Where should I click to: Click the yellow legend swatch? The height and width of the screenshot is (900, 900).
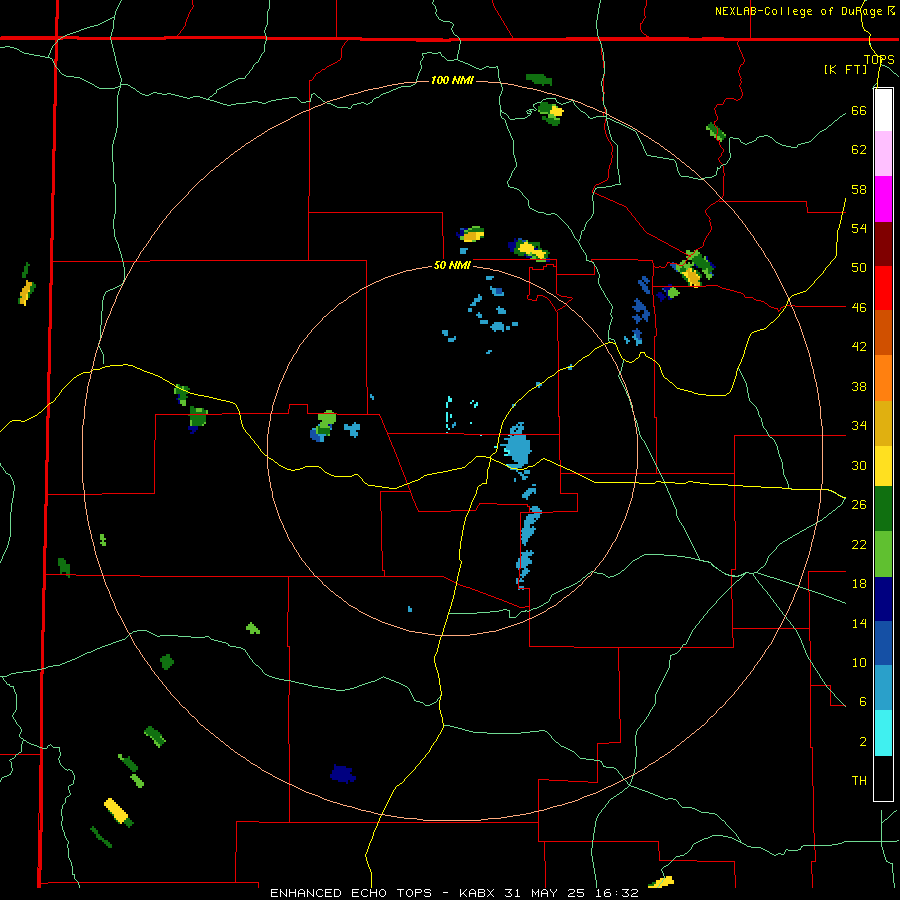[x=883, y=466]
